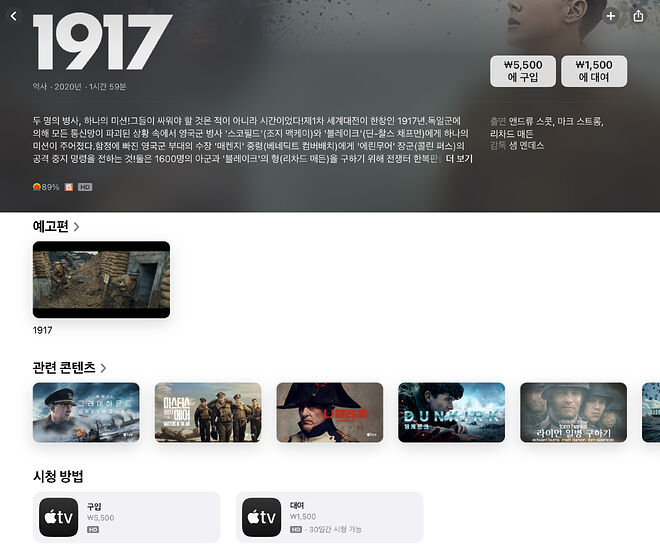This screenshot has height=558, width=660.
Task: Go back using the top-left chevron
Action: pyautogui.click(x=13, y=16)
